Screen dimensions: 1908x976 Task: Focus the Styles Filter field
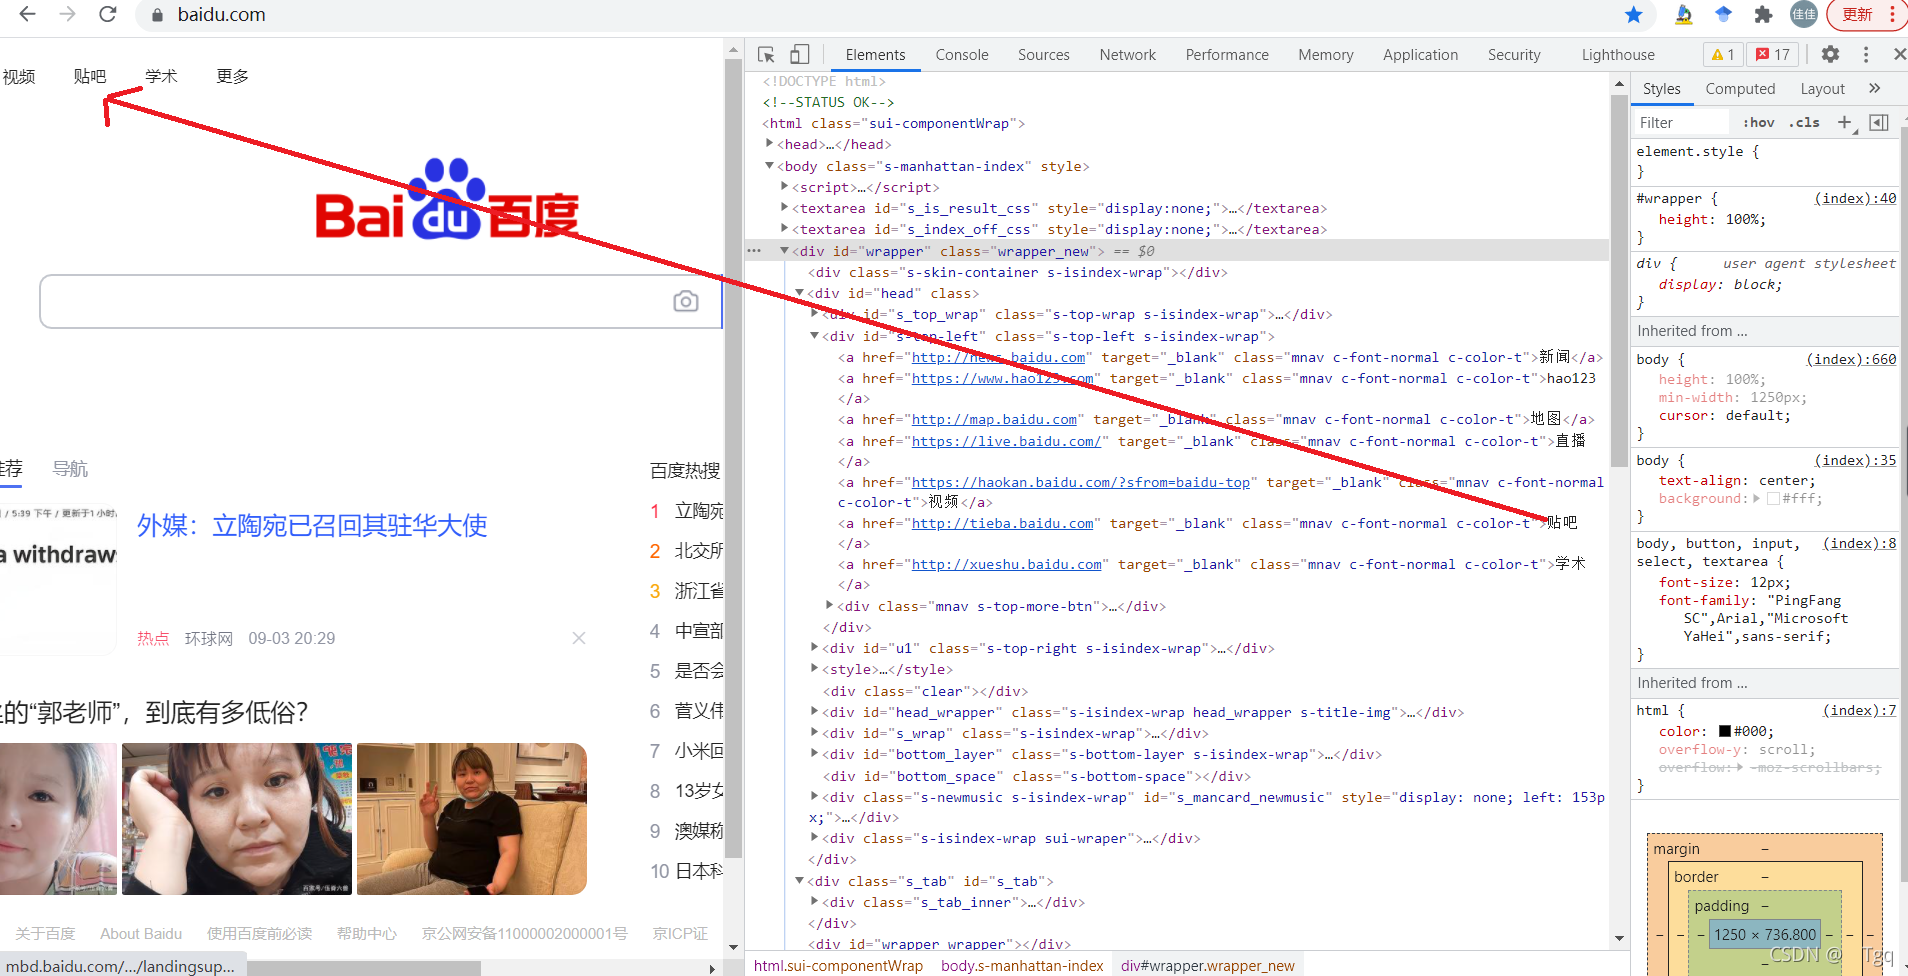1680,122
